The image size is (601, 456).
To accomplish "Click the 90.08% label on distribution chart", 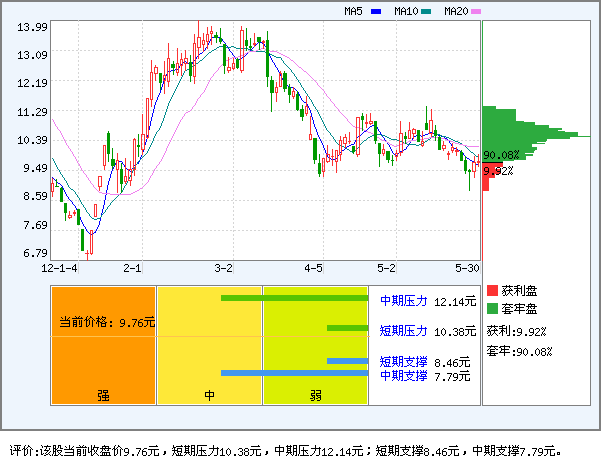I will point(501,155).
